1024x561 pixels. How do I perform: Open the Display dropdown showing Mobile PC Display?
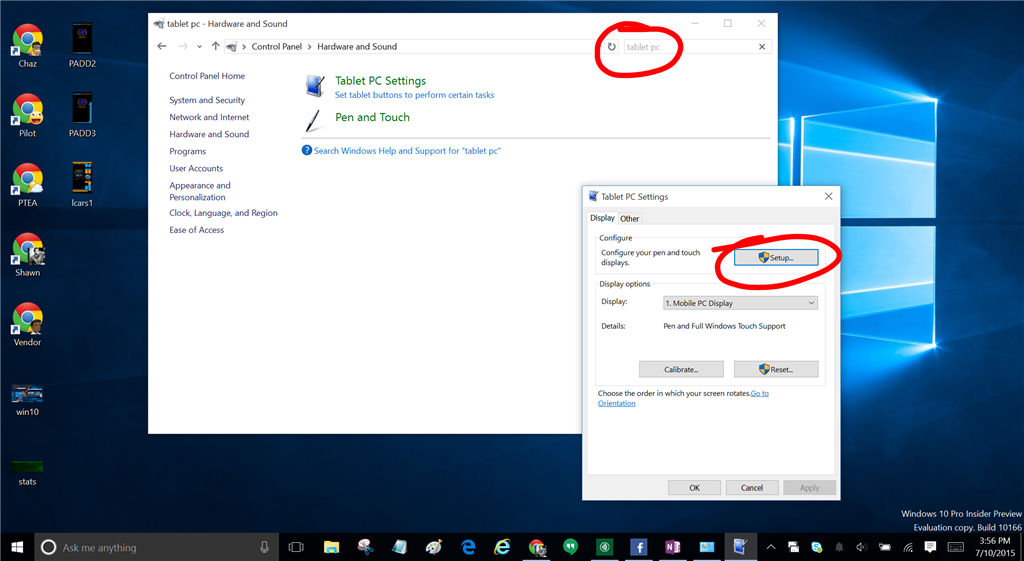pyautogui.click(x=740, y=303)
